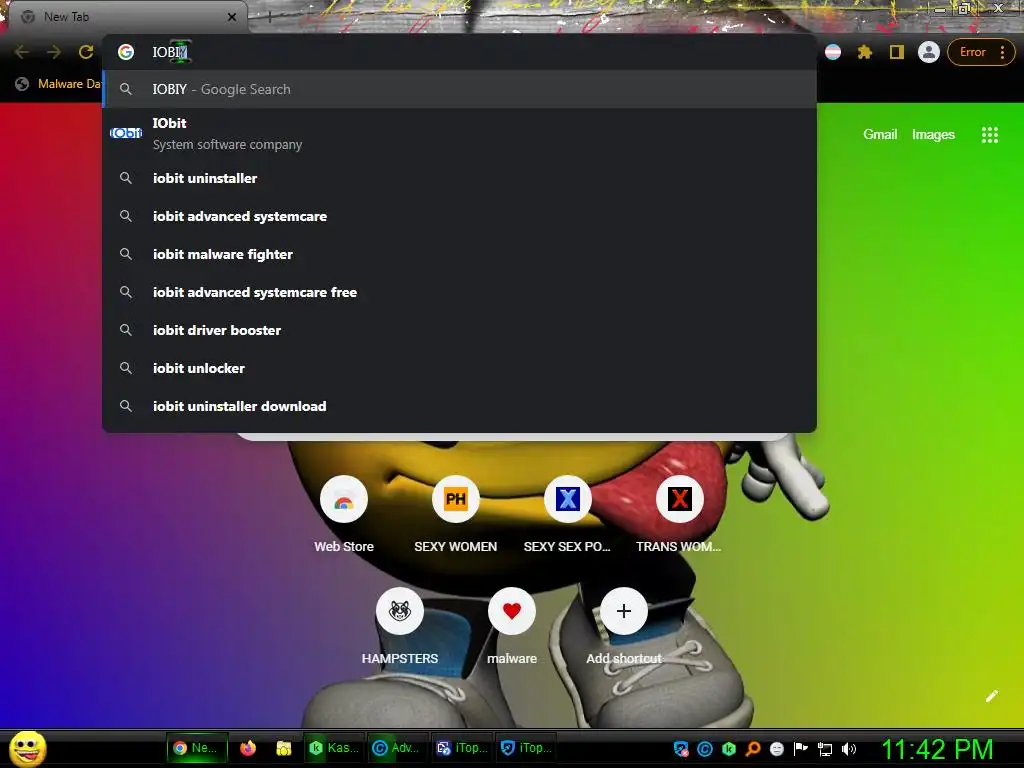This screenshot has height=768, width=1024.
Task: Open the side panel icon in toolbar
Action: (897, 52)
